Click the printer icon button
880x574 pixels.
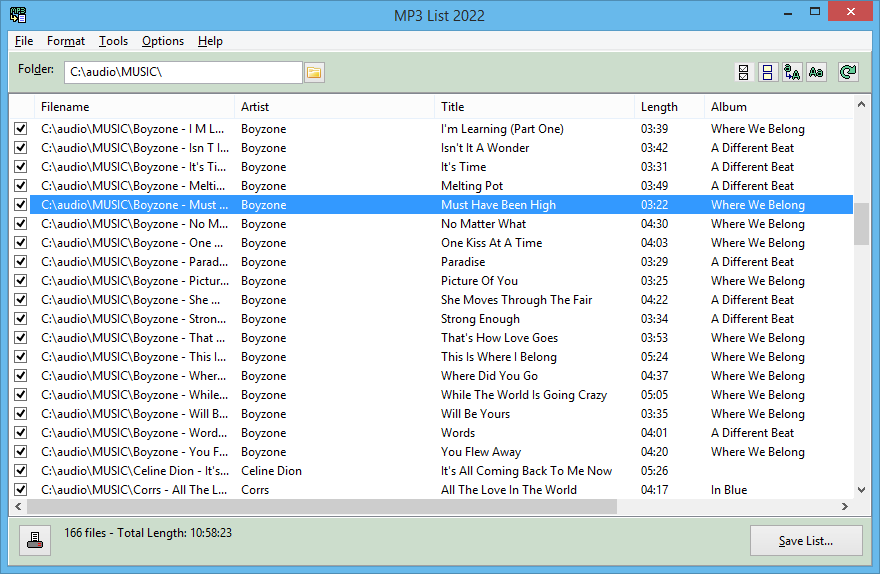point(35,540)
